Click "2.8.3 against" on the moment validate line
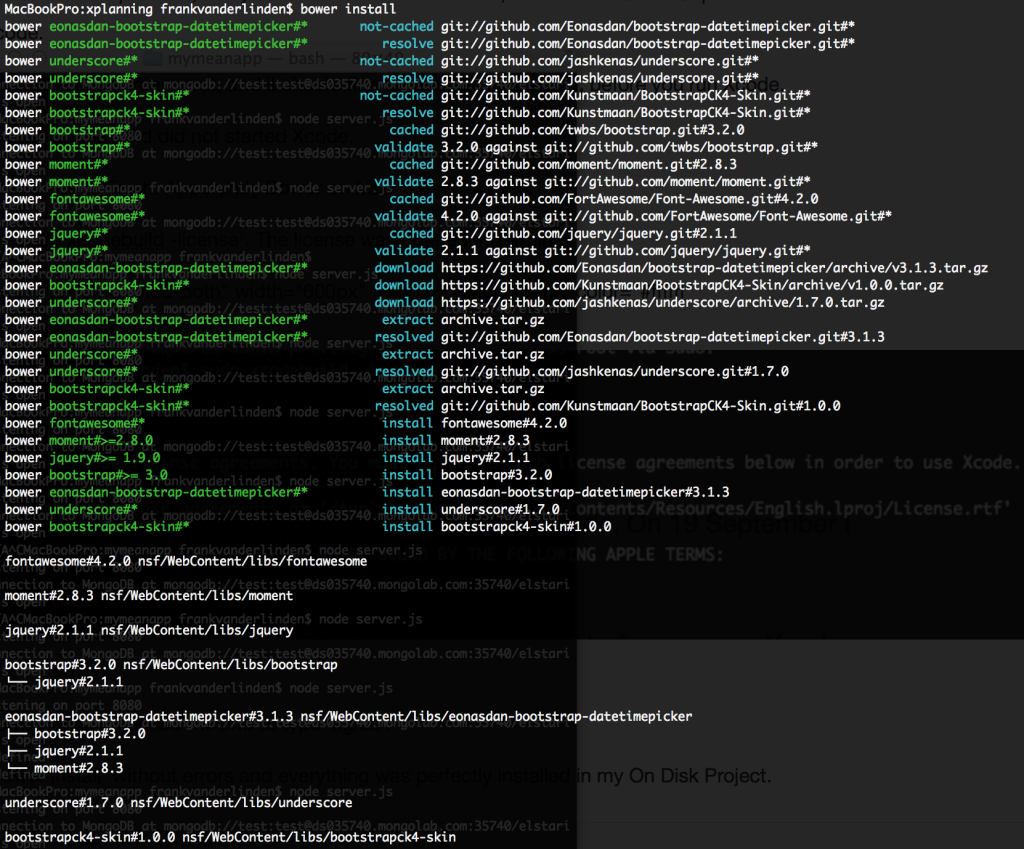1024x849 pixels. (x=489, y=182)
